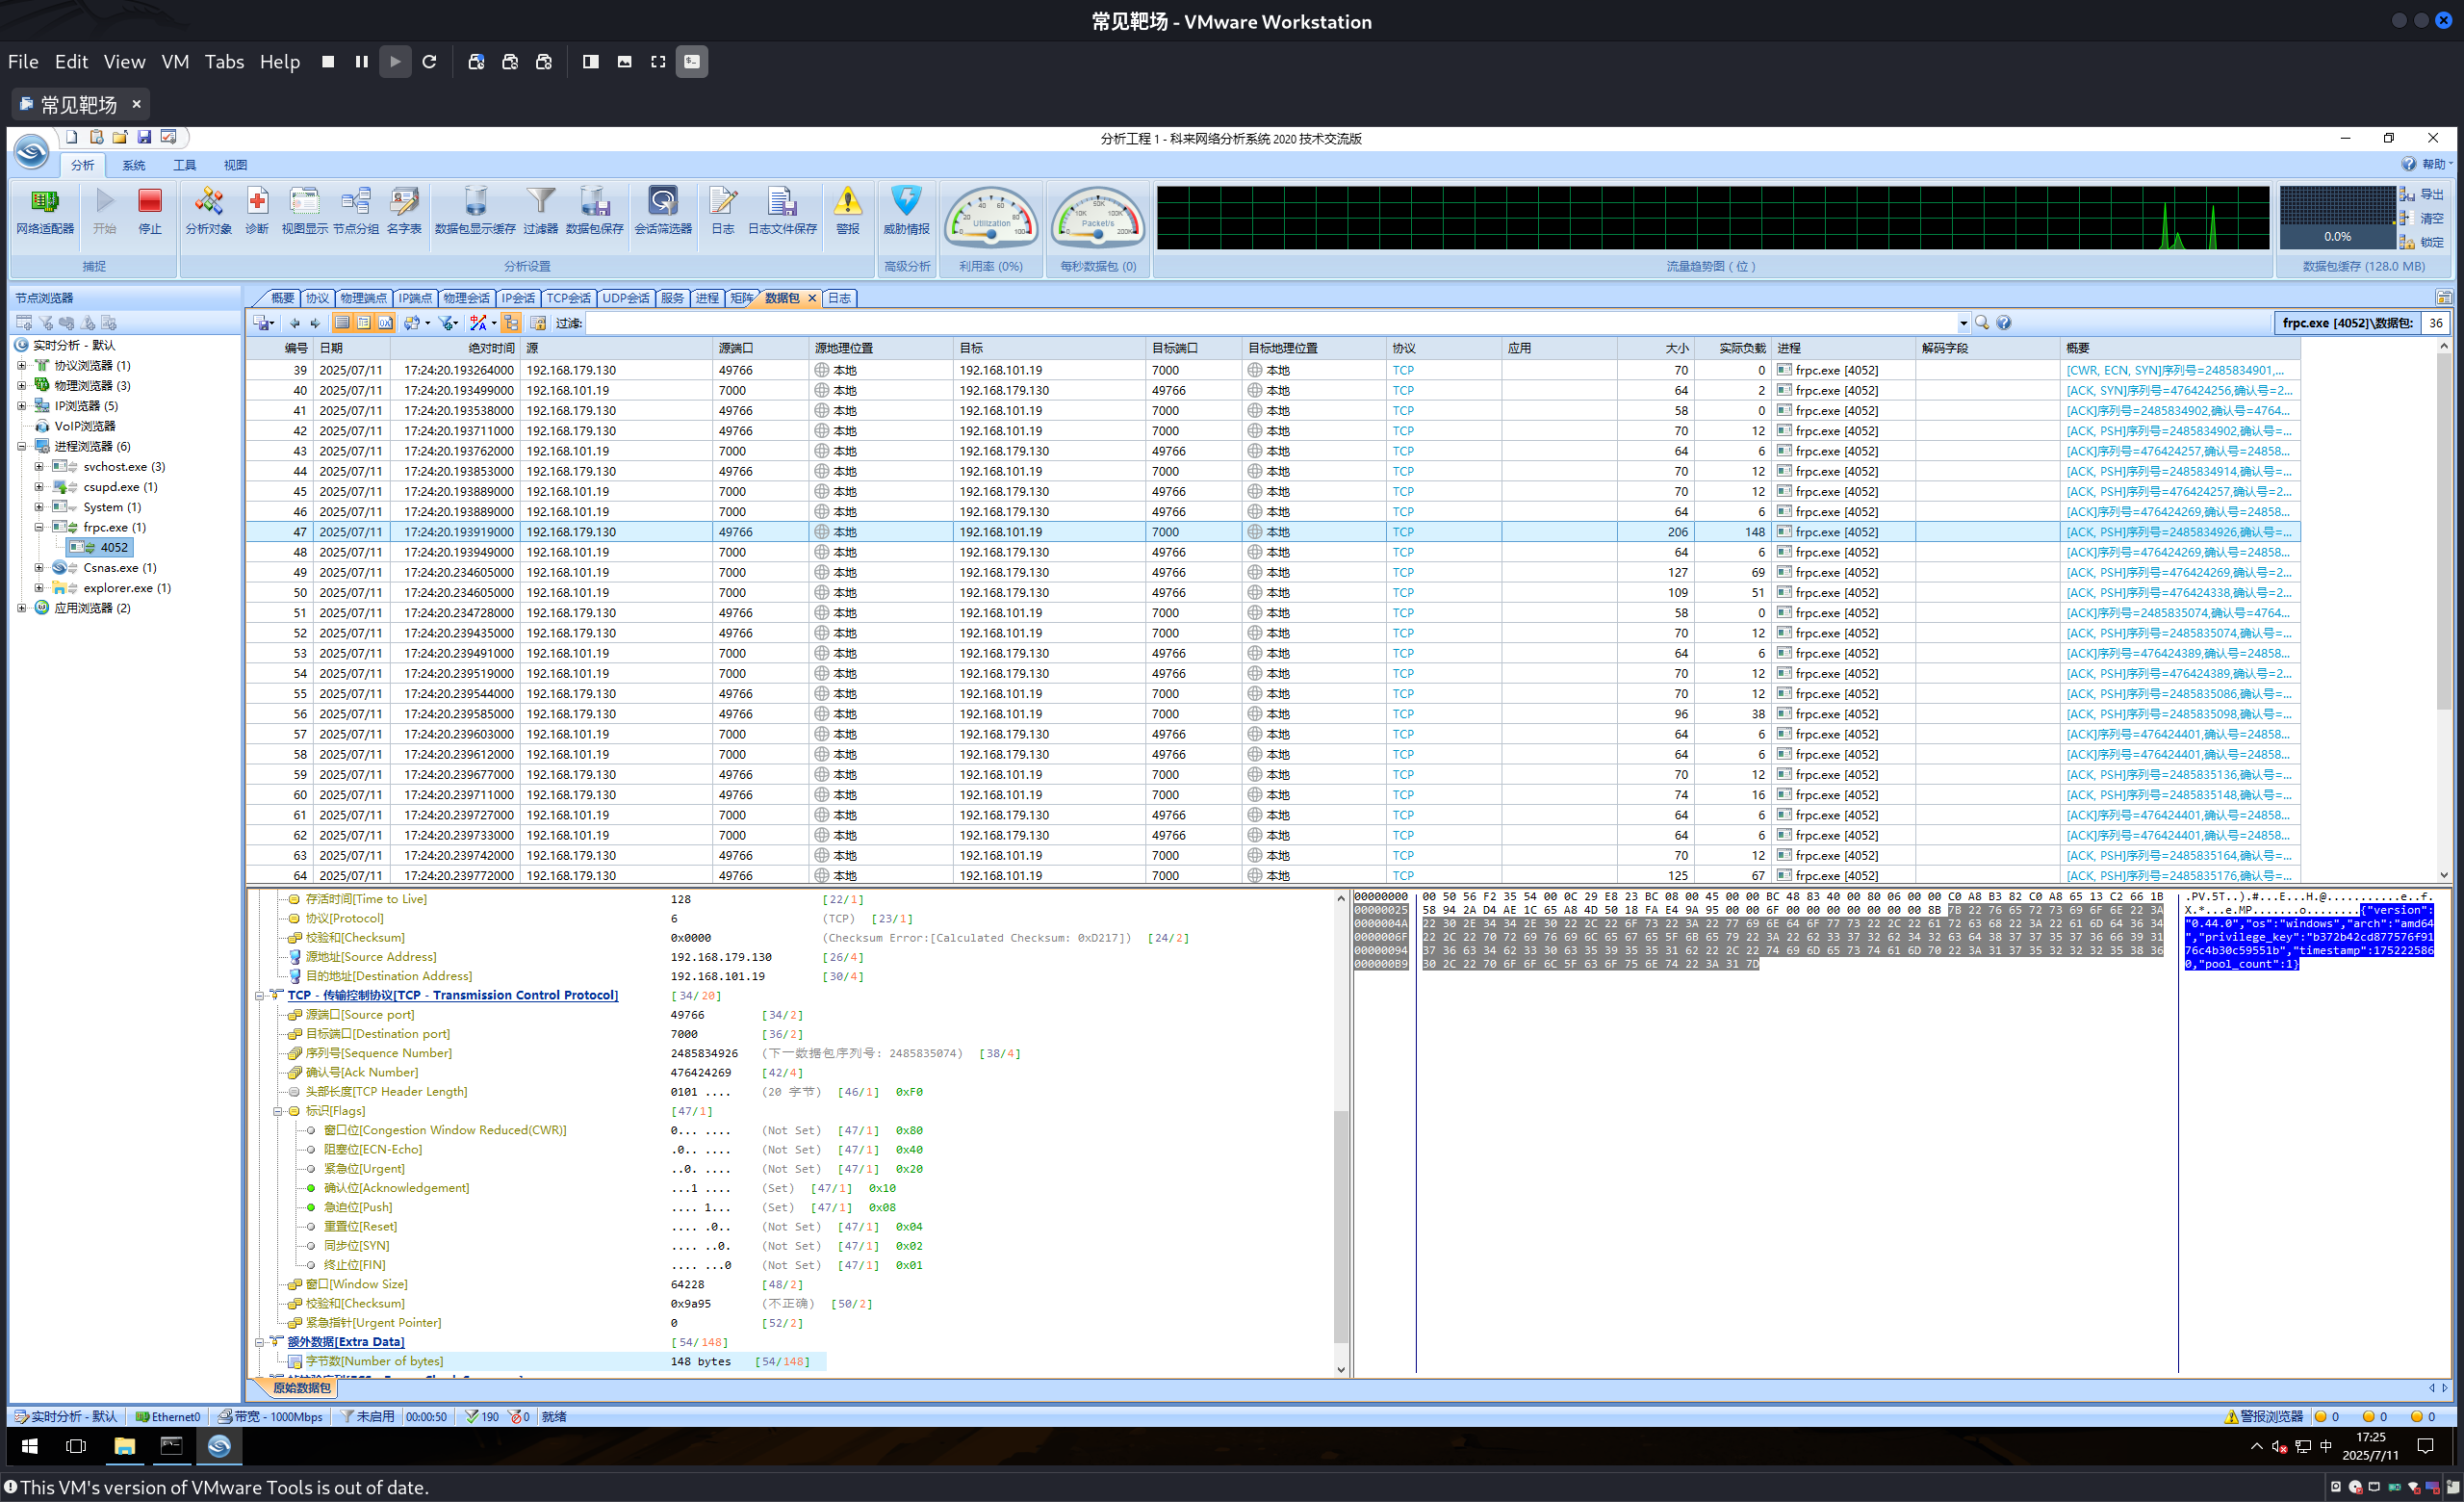This screenshot has height=1502, width=2464.
Task: Open the 系统 ribbon tab
Action: [134, 165]
